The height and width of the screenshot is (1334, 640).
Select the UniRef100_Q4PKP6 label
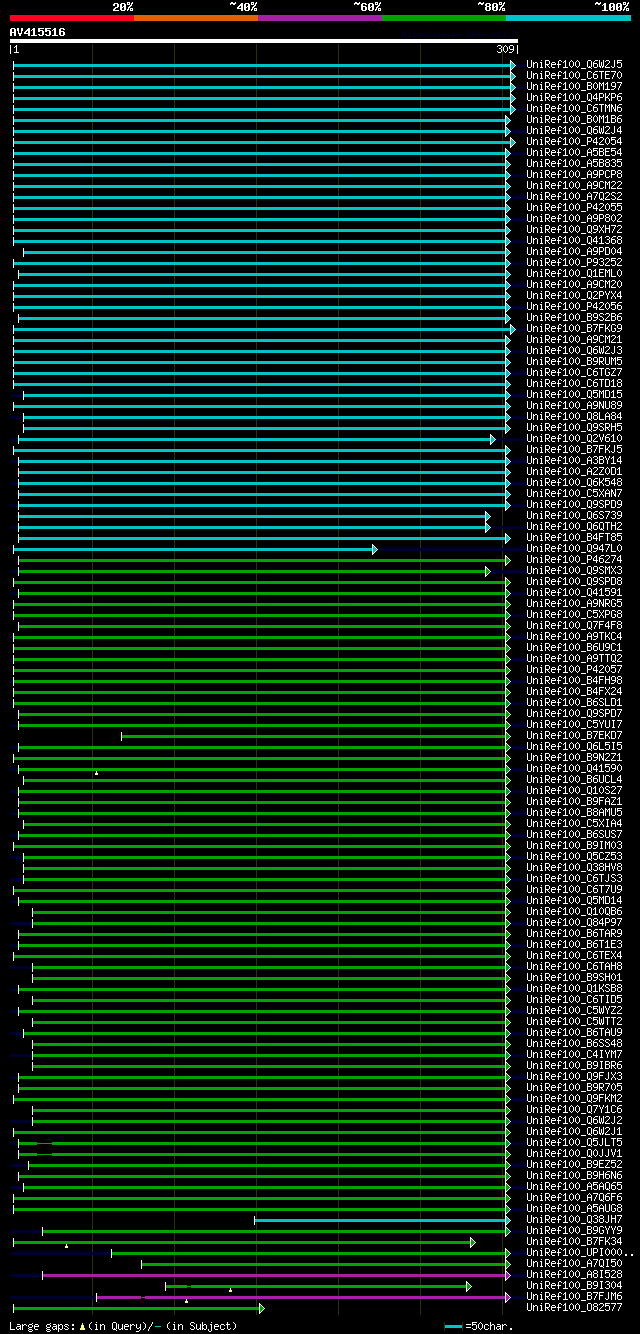coord(574,97)
